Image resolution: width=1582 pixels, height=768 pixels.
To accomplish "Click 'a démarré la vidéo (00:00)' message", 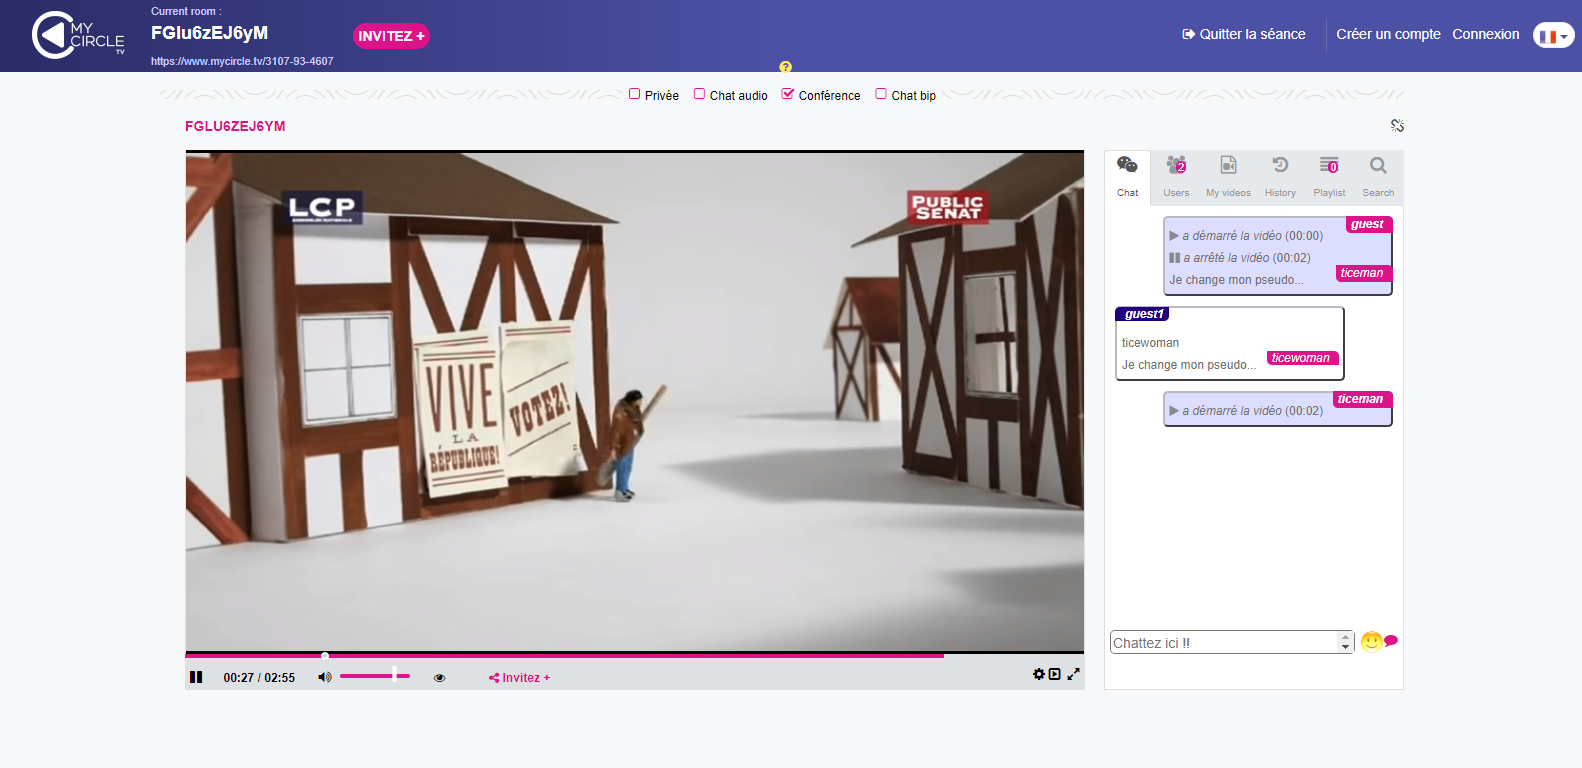I will point(1246,236).
